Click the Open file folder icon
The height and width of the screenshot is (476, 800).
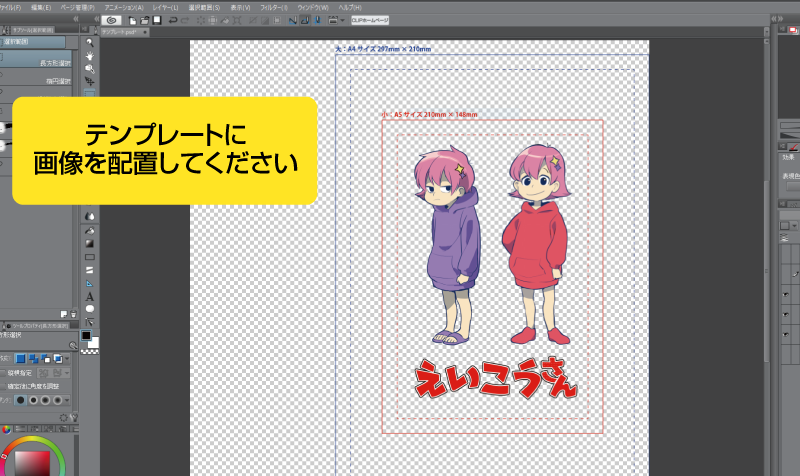pyautogui.click(x=144, y=20)
